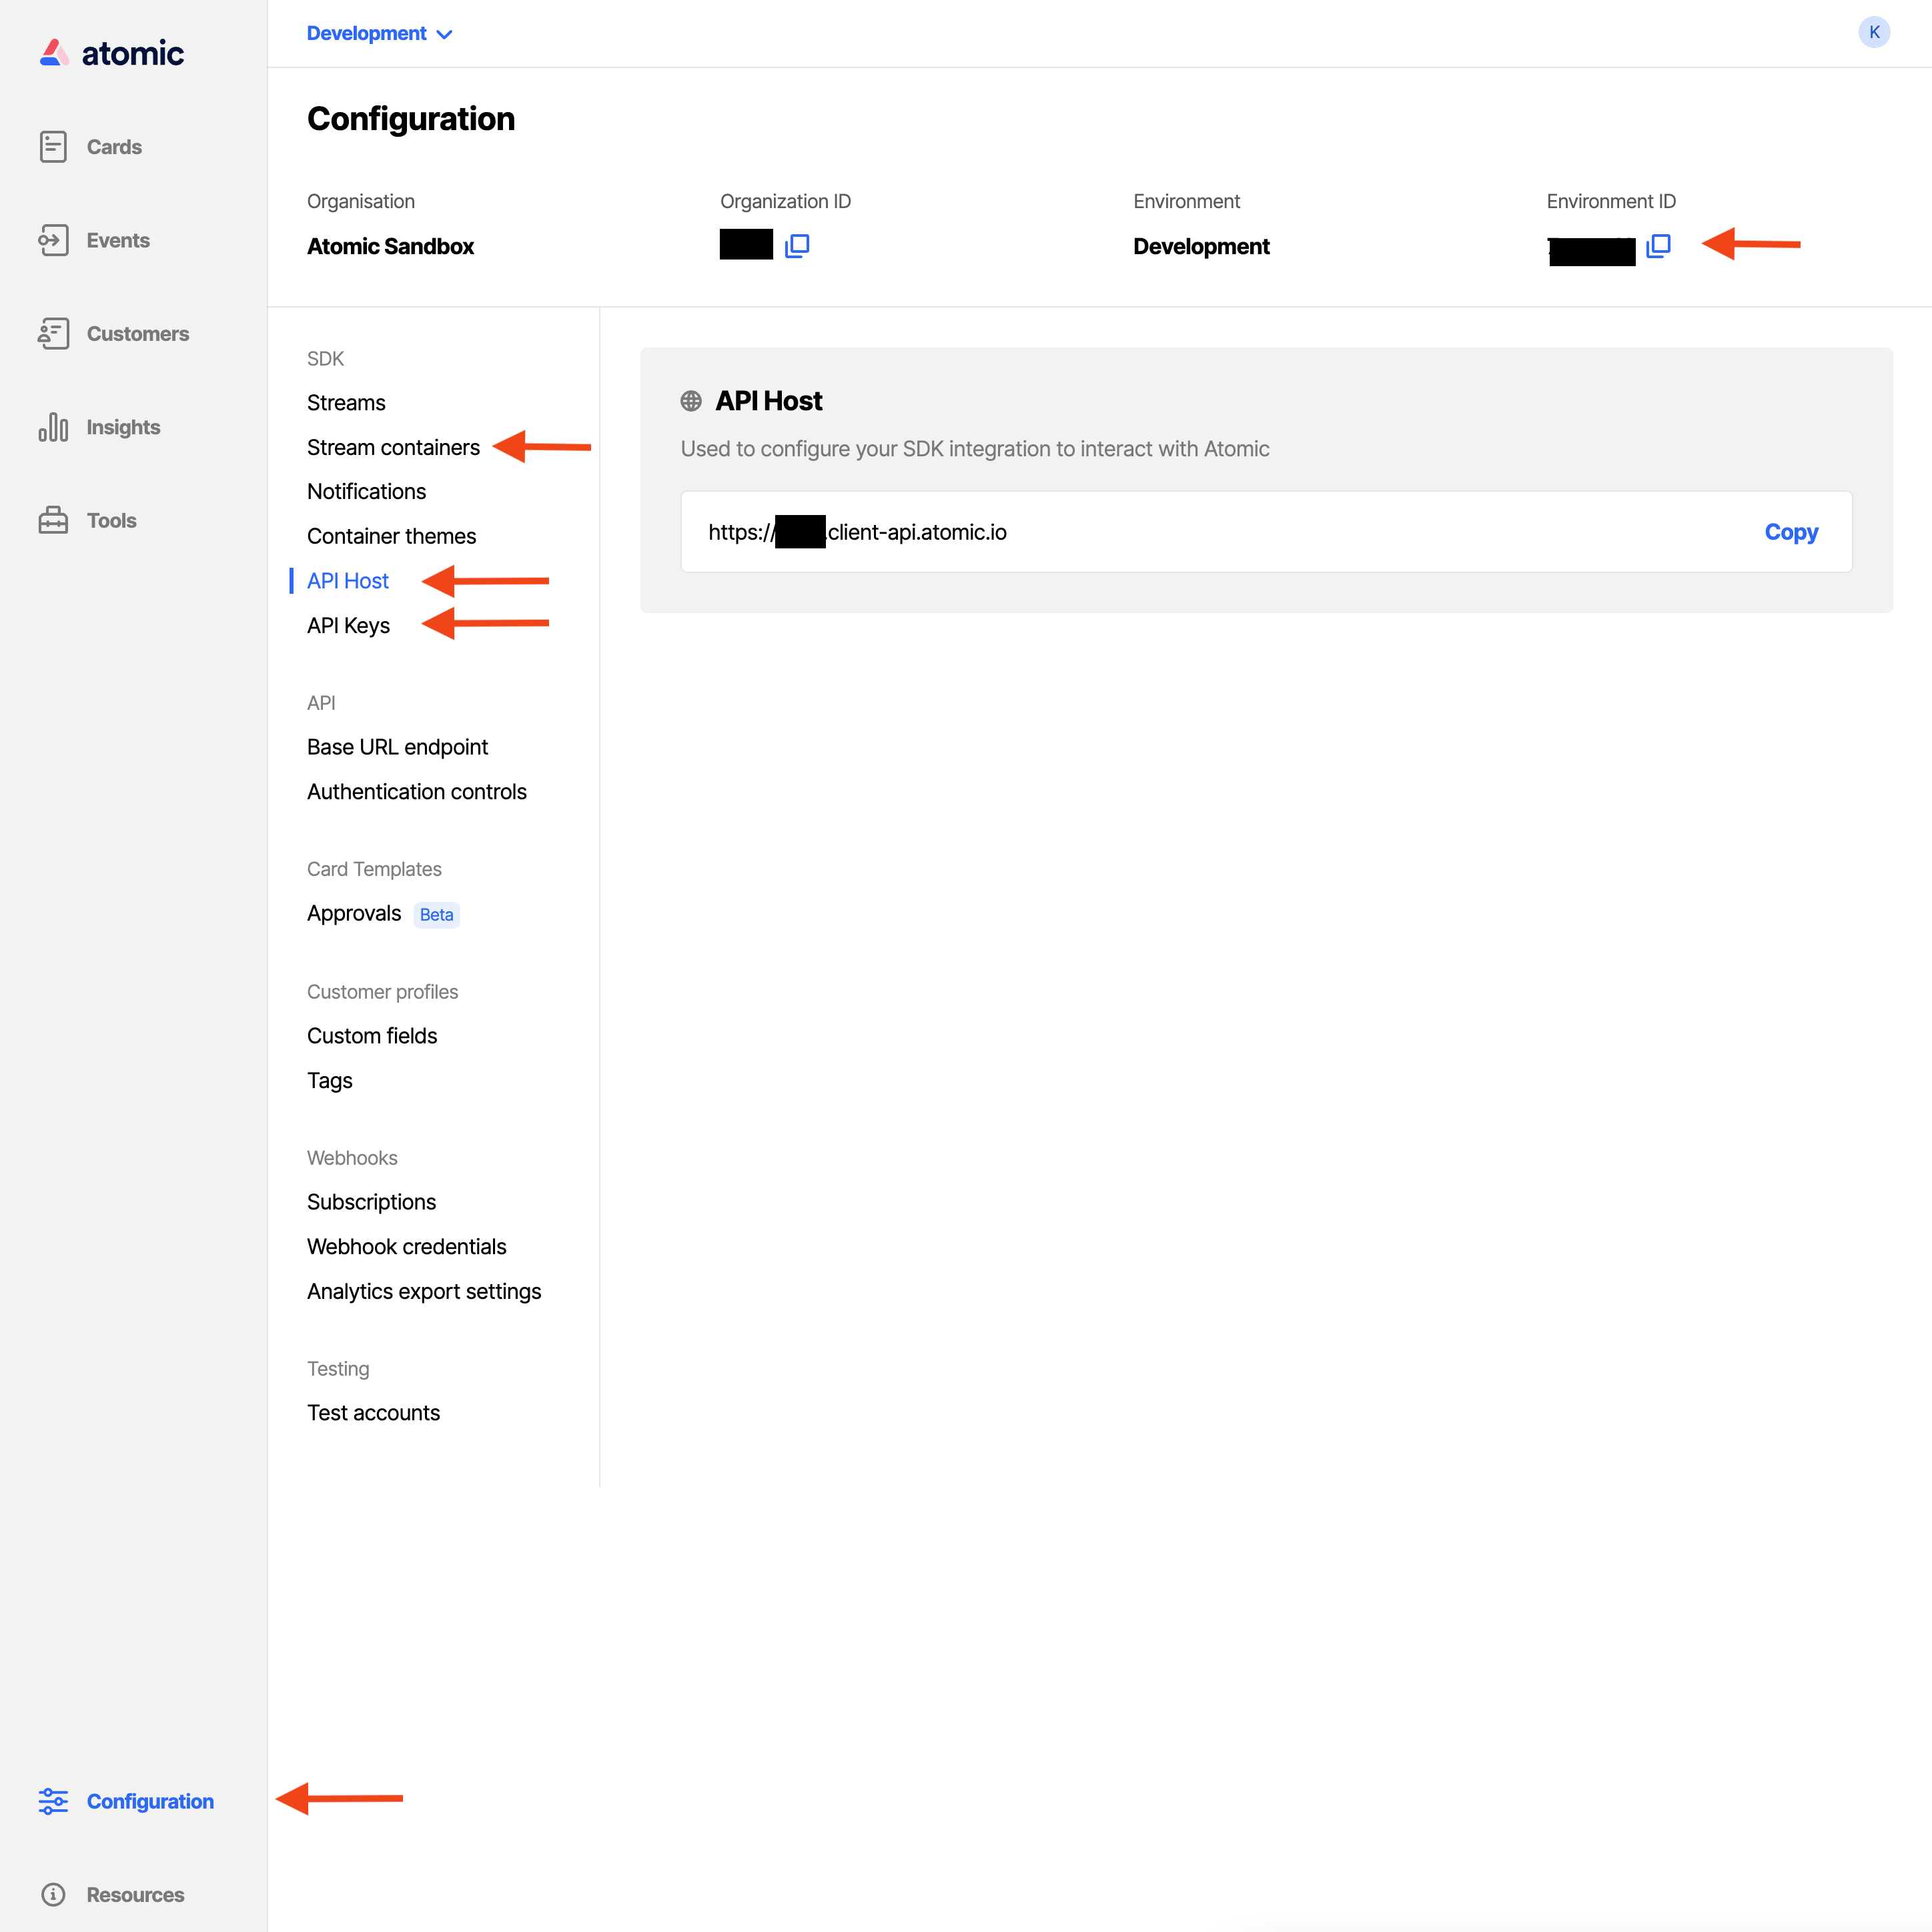Click Copy button for API Host
This screenshot has width=1932, height=1932.
[1791, 531]
